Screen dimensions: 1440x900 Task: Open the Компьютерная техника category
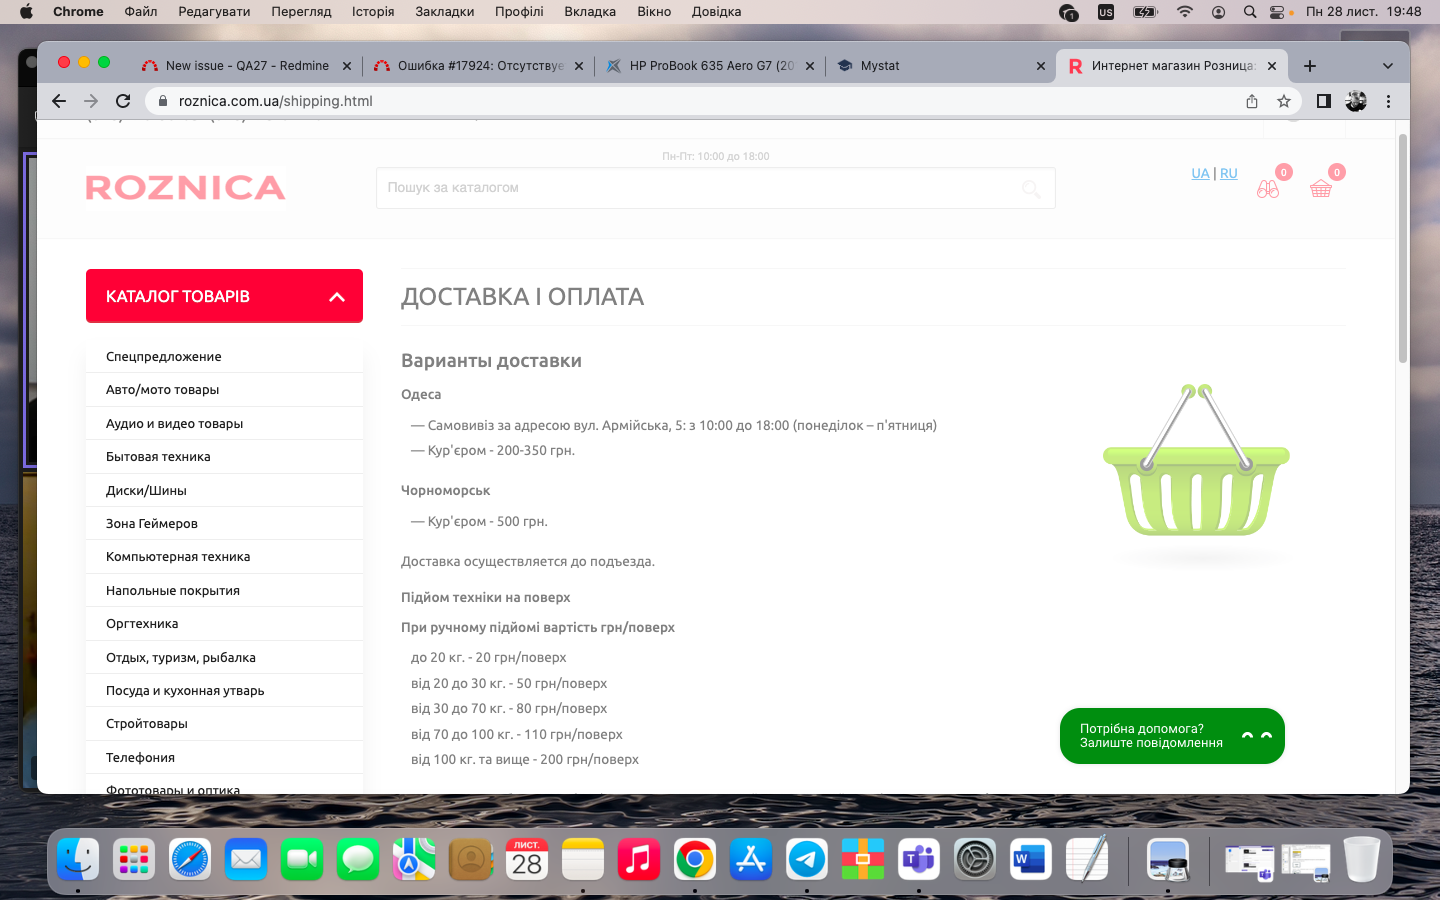coord(178,557)
